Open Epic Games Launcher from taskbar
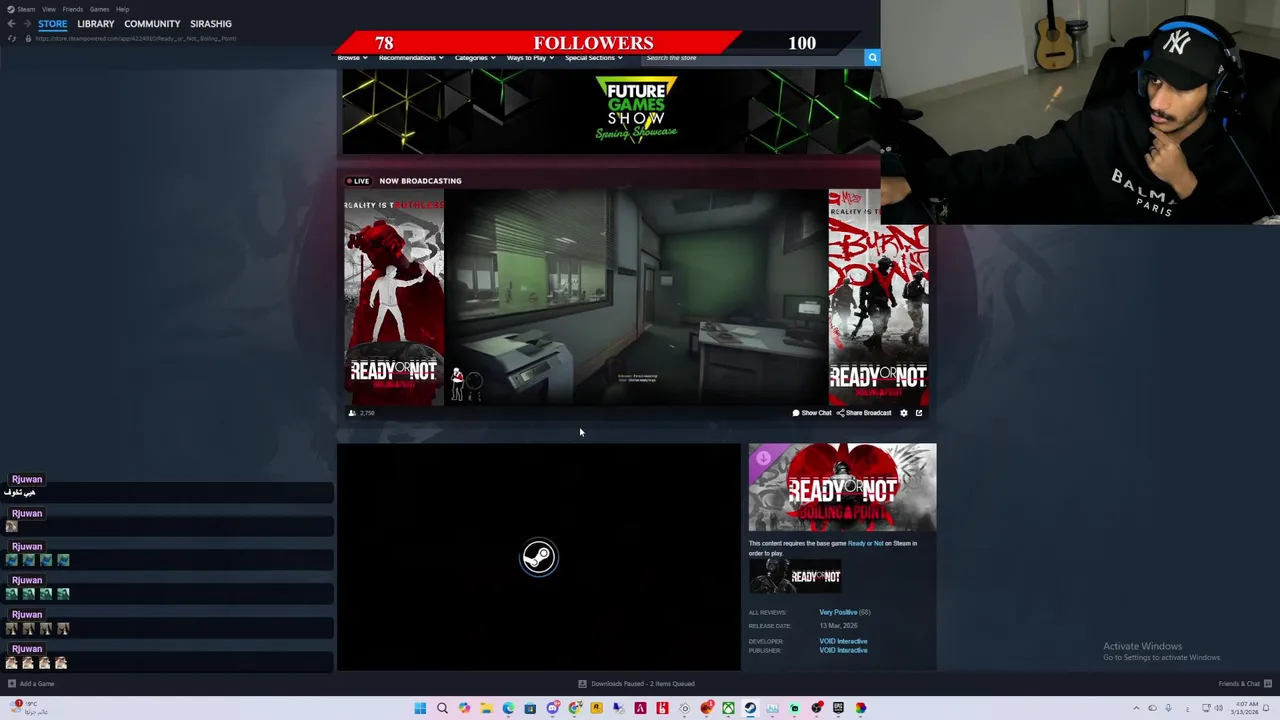Viewport: 1280px width, 720px height. click(838, 708)
